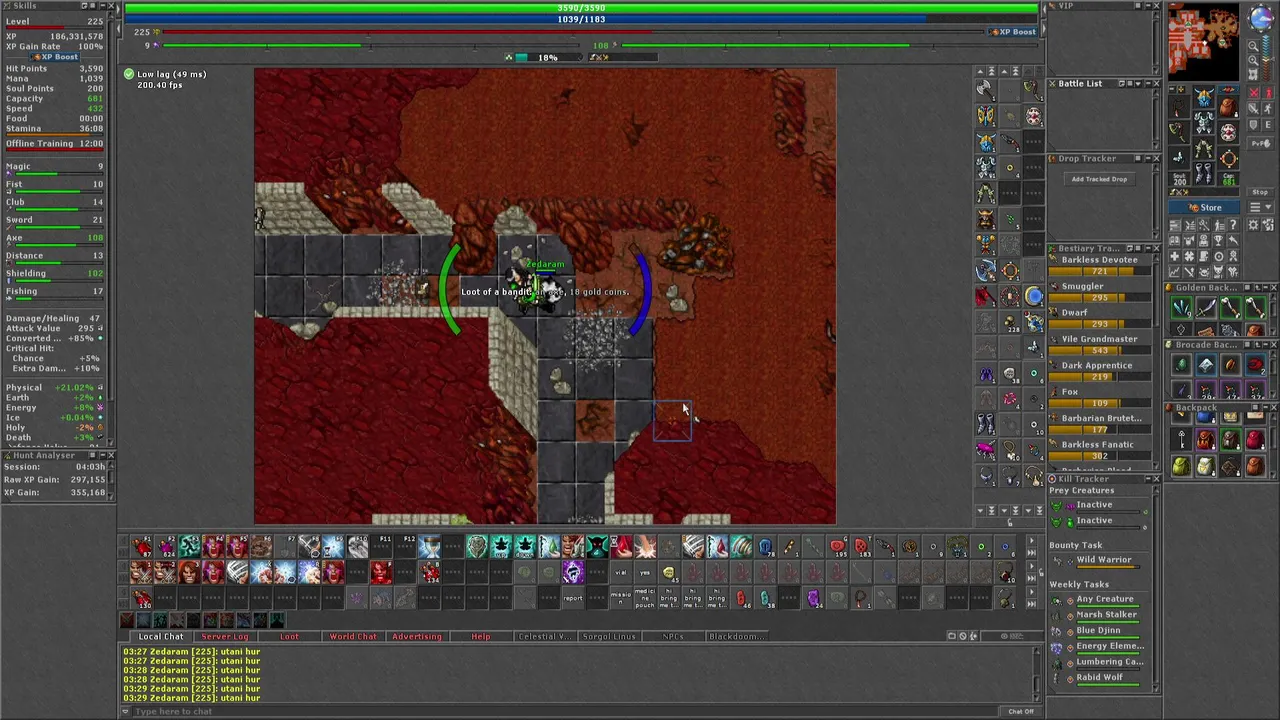
Task: Toggle chase opponent mode
Action: tap(1268, 108)
